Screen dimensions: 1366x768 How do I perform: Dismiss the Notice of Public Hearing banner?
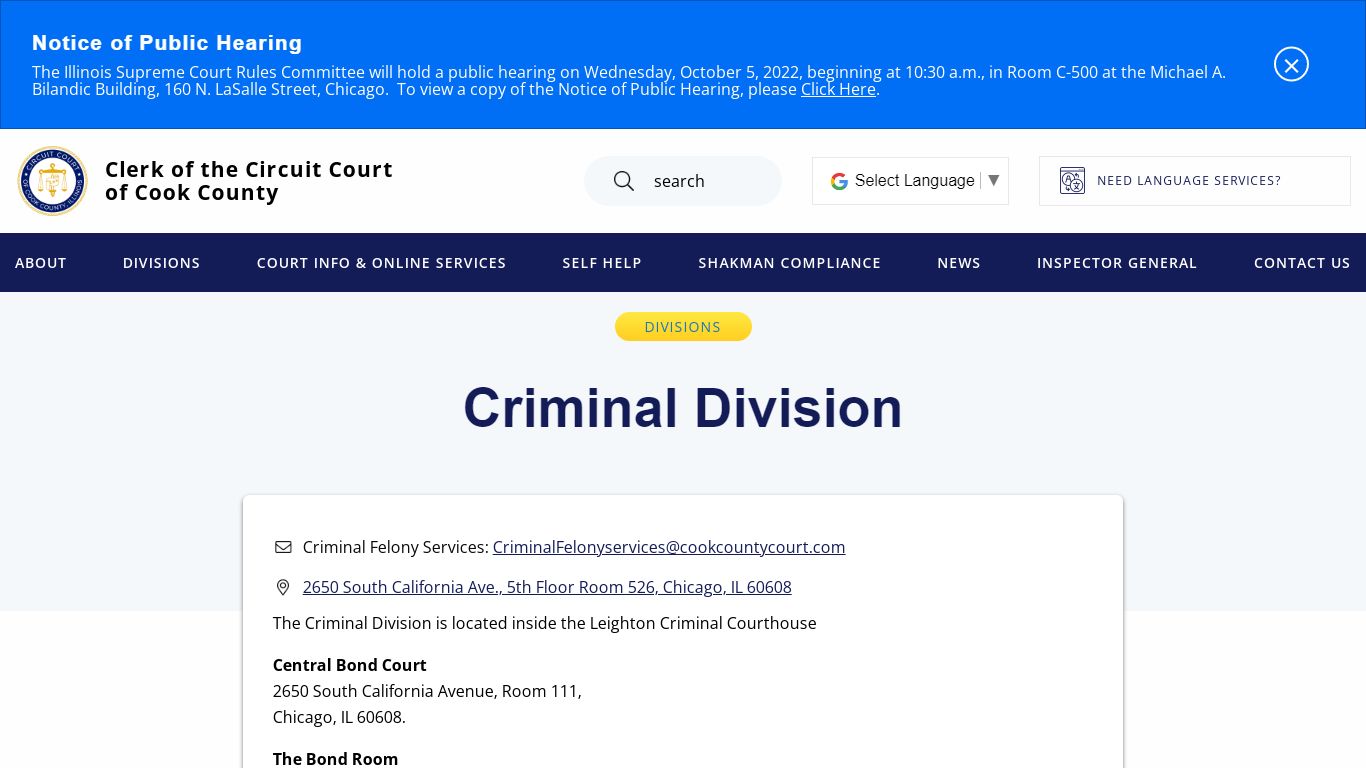1291,64
